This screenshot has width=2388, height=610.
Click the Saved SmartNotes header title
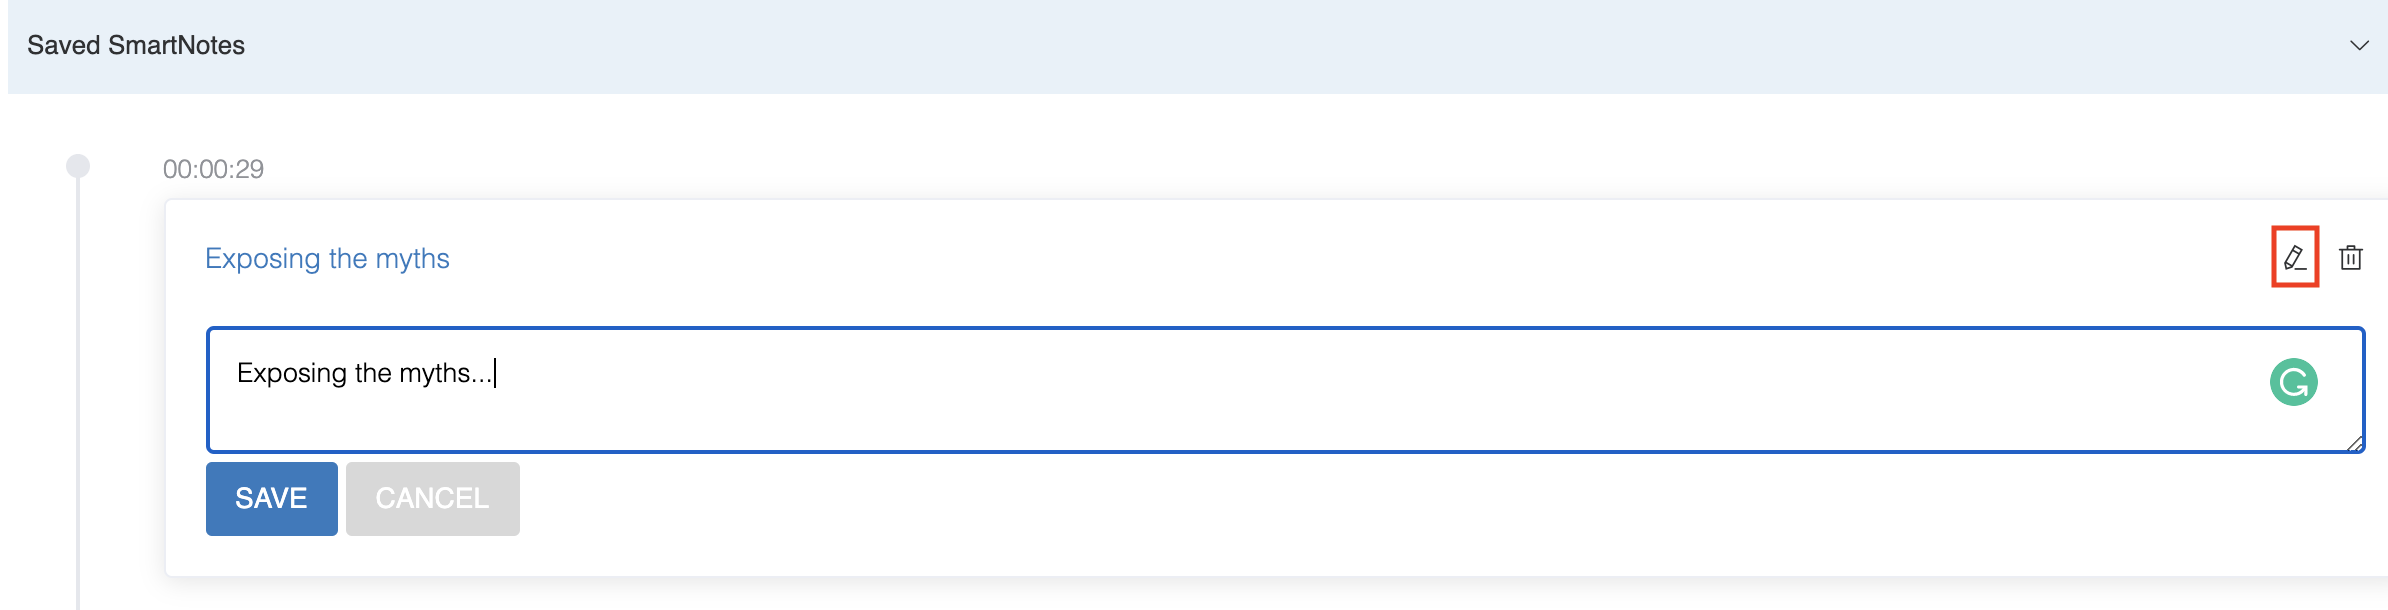point(136,45)
